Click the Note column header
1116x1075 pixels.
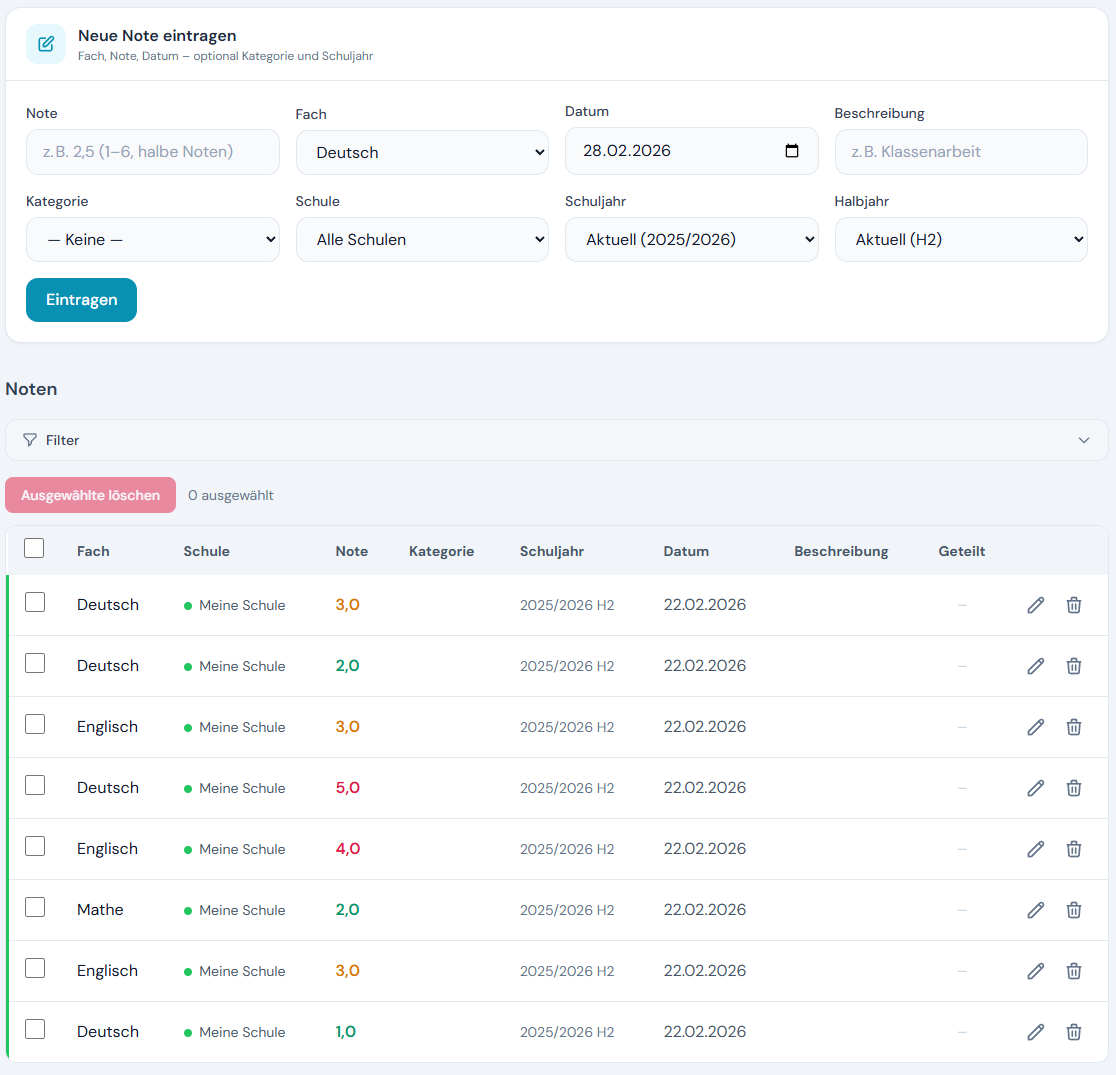coord(351,551)
